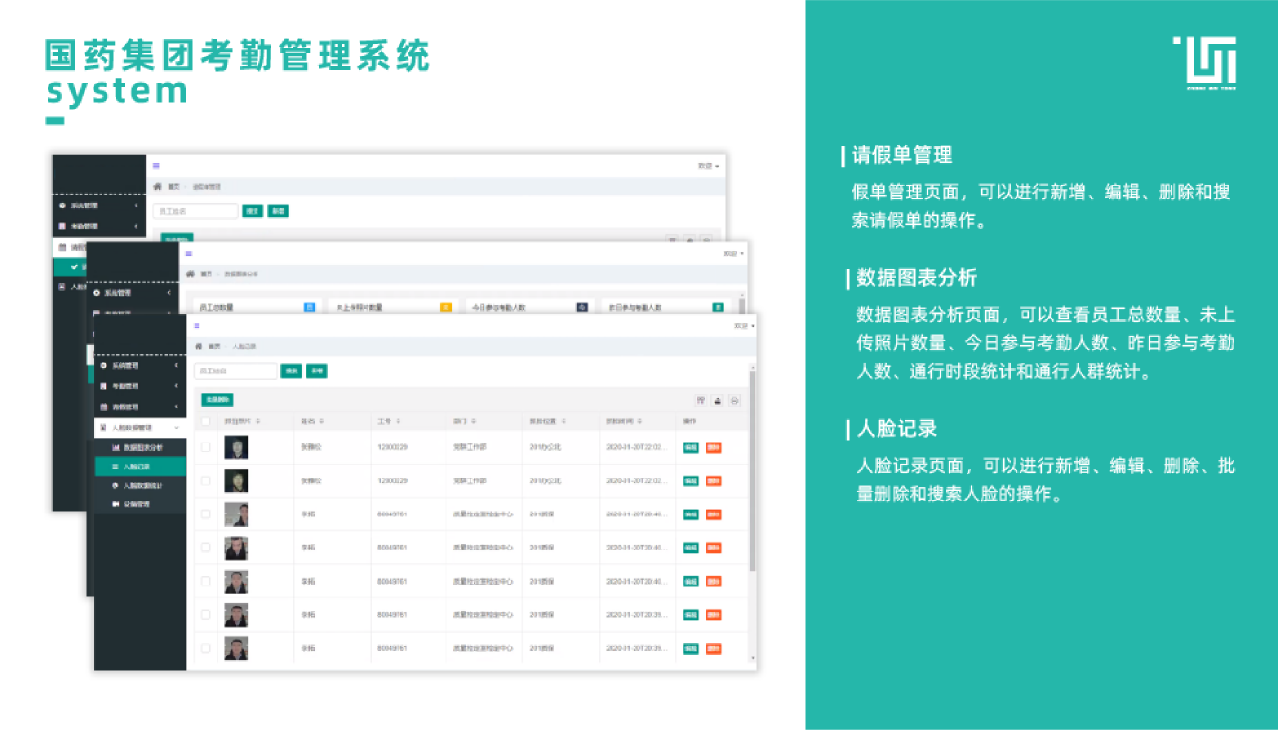Click the orange delete button in the top table row
1278x730 pixels.
pos(713,447)
